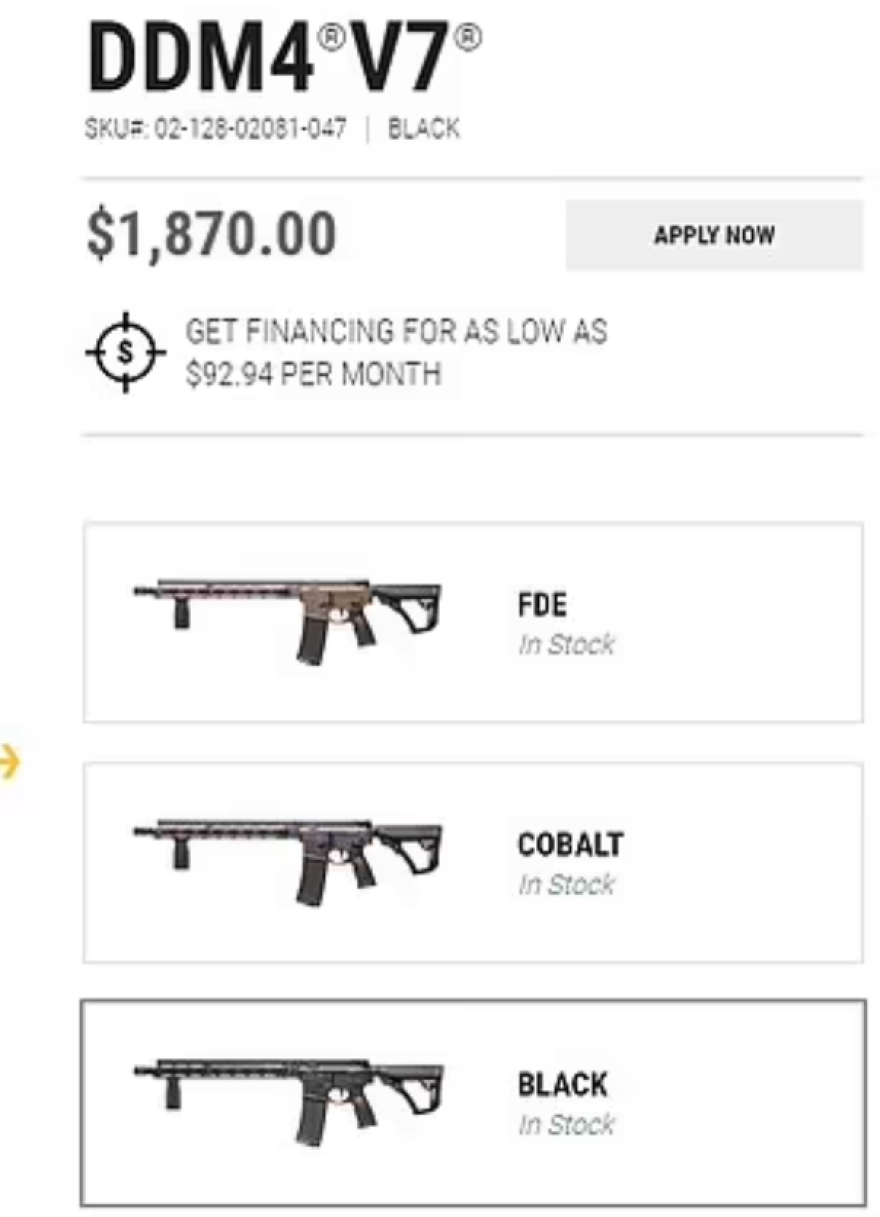Click the SKU number 02-128-02081-047
Viewport: 880px width, 1217px height.
pos(250,129)
